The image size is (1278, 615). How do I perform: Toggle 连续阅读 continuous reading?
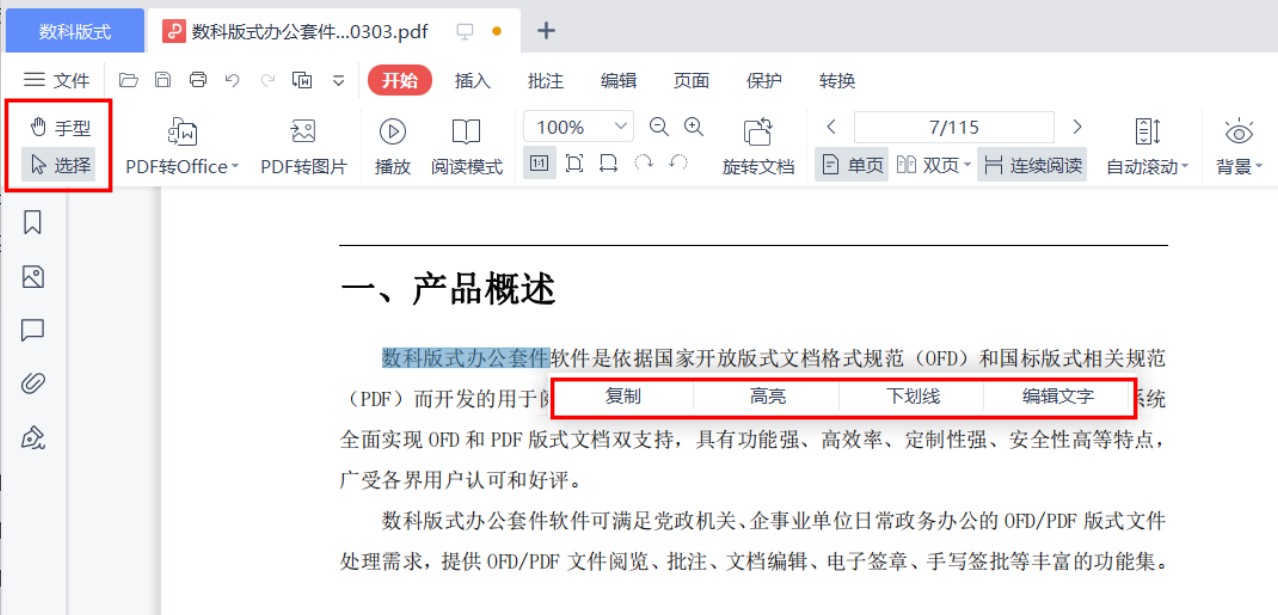coord(1032,165)
